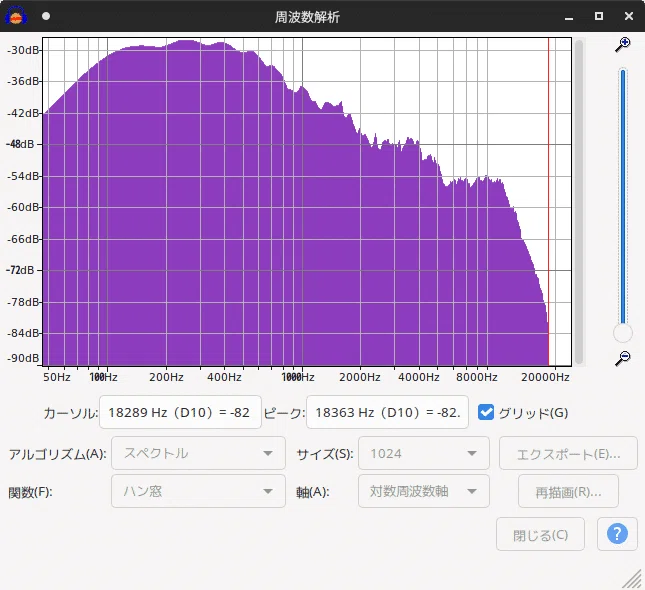Toggle the グリッド(G) checkbox
This screenshot has width=645, height=590.
(486, 412)
